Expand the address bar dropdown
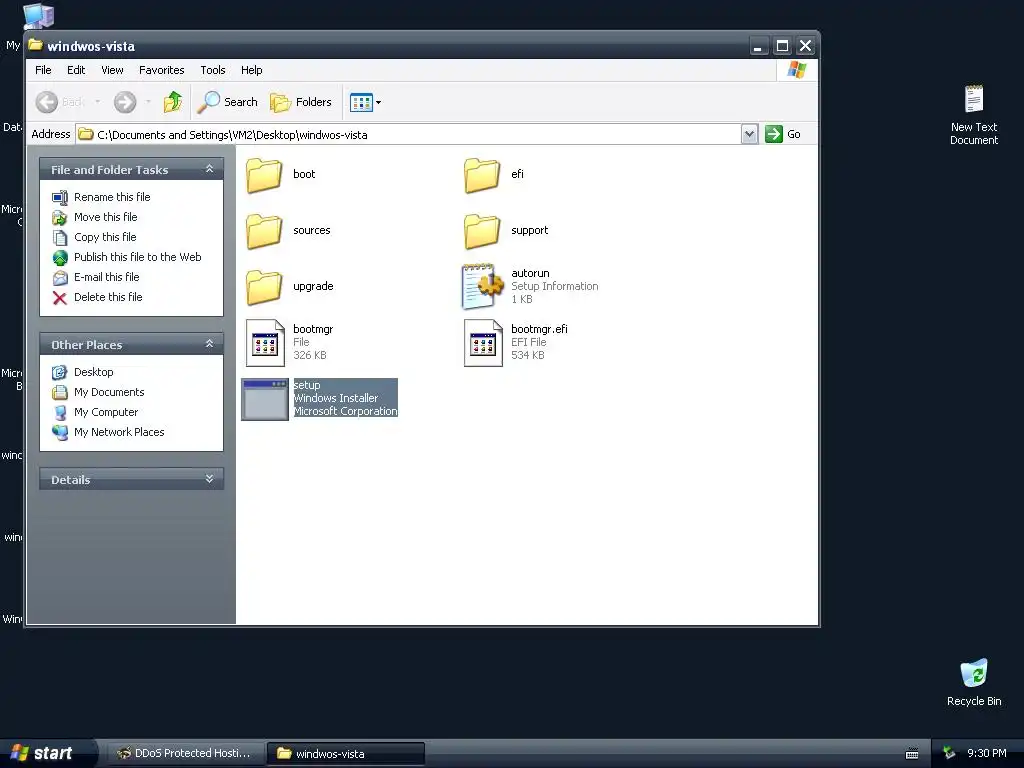1024x768 pixels. (x=750, y=134)
